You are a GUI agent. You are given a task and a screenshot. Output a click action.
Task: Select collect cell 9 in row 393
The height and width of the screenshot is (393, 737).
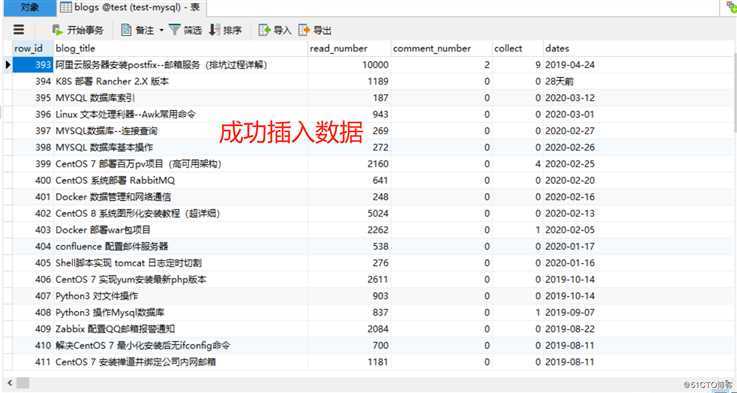click(x=517, y=65)
